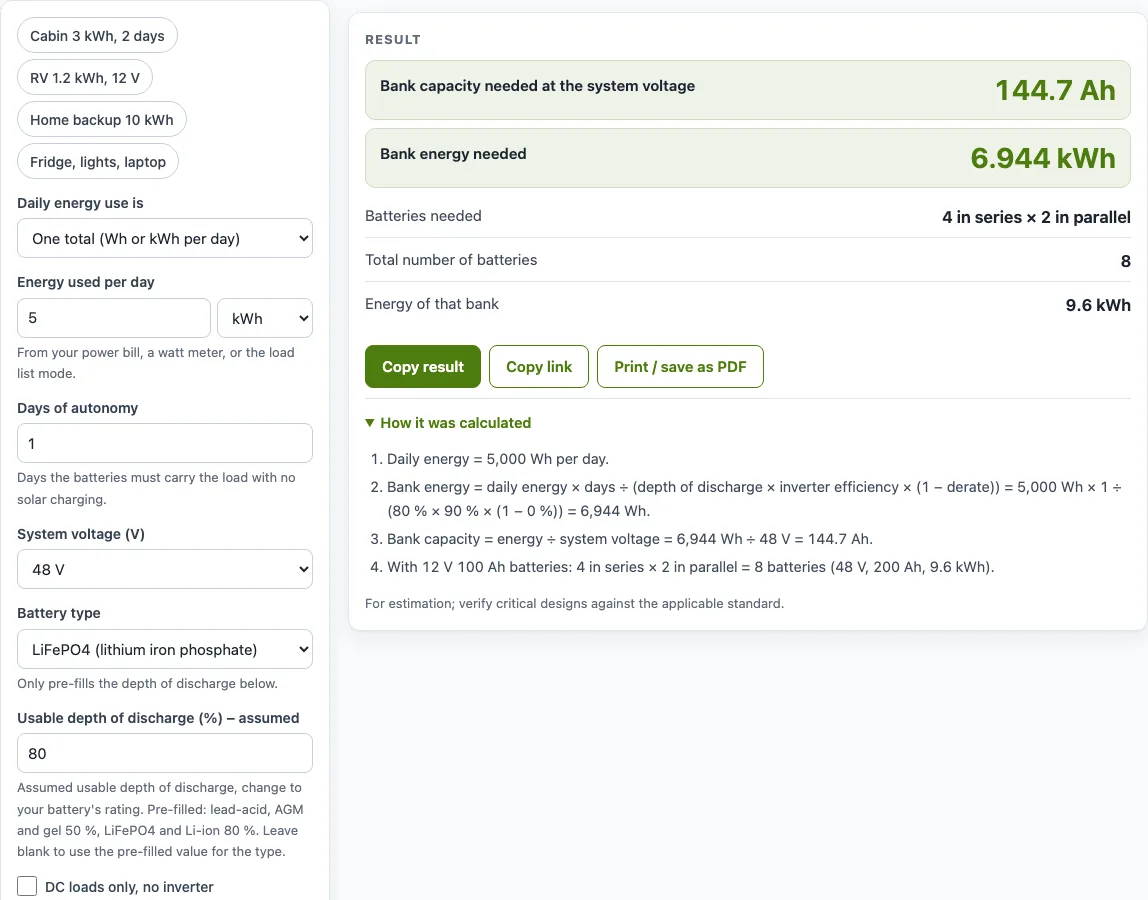The image size is (1148, 900).
Task: Click the Energy used per day field
Action: click(x=114, y=318)
